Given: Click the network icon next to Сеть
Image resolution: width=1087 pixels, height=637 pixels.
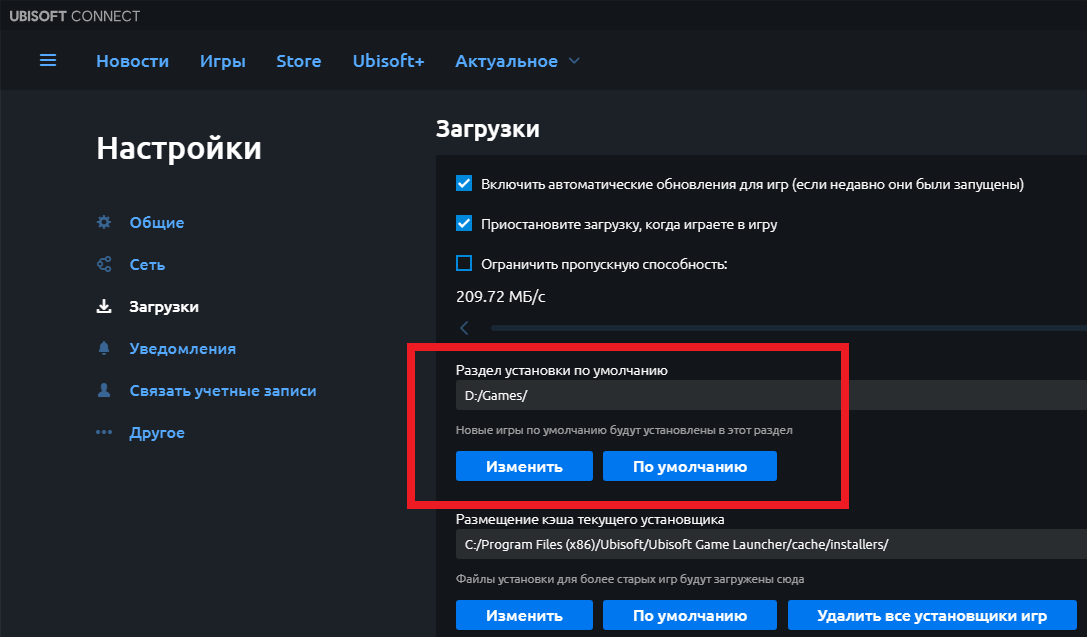Looking at the screenshot, I should (104, 264).
